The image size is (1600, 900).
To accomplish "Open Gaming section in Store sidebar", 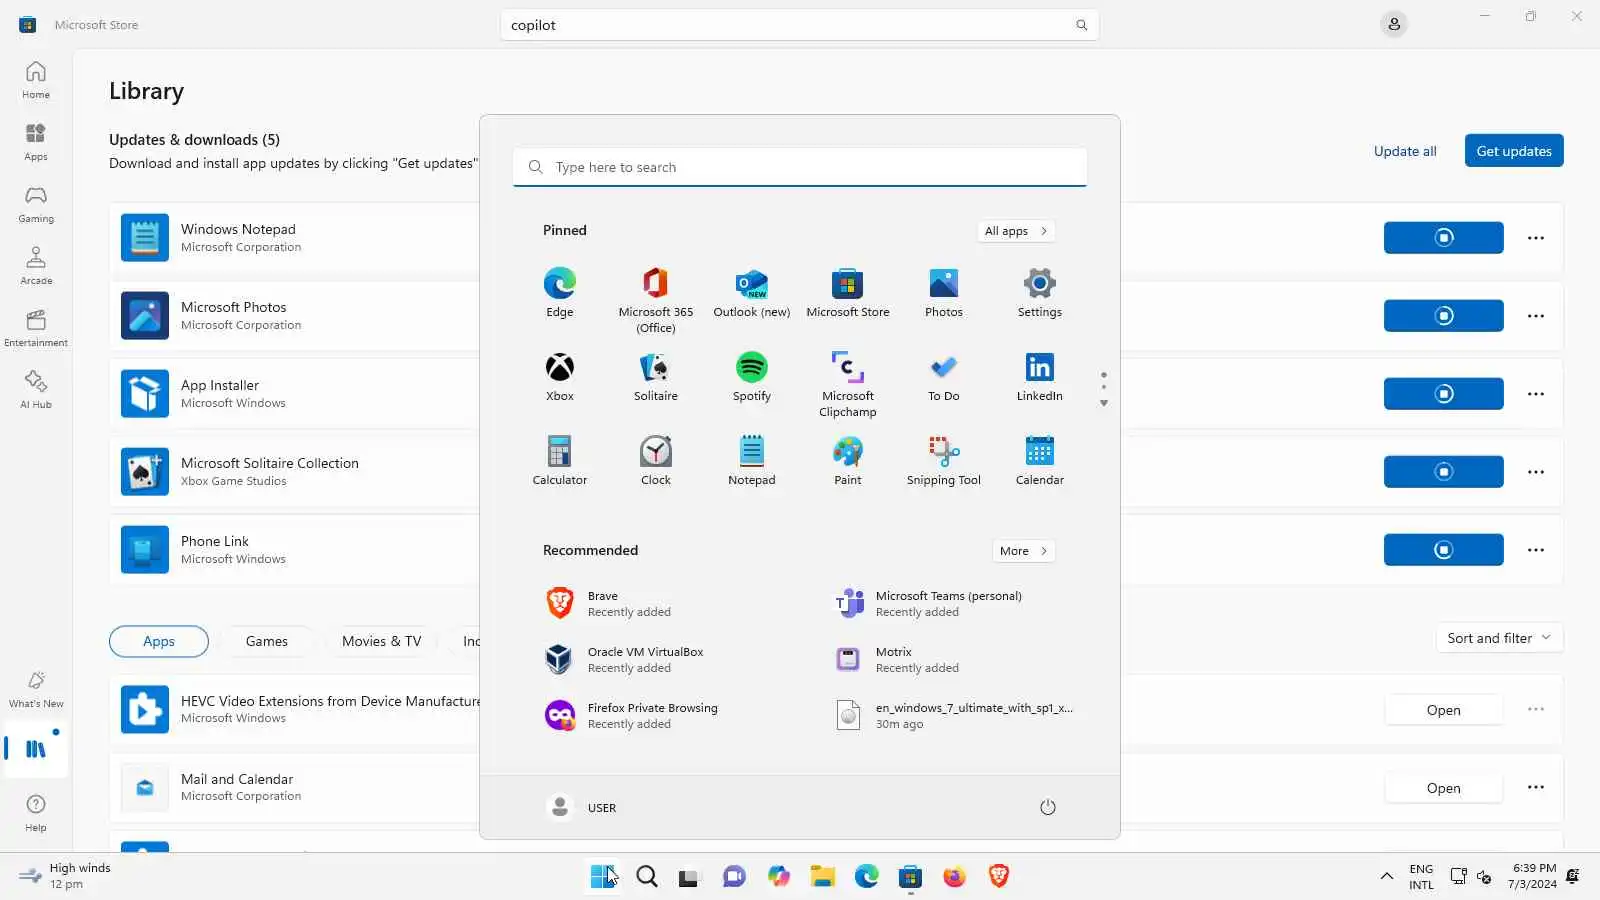I will click(36, 204).
